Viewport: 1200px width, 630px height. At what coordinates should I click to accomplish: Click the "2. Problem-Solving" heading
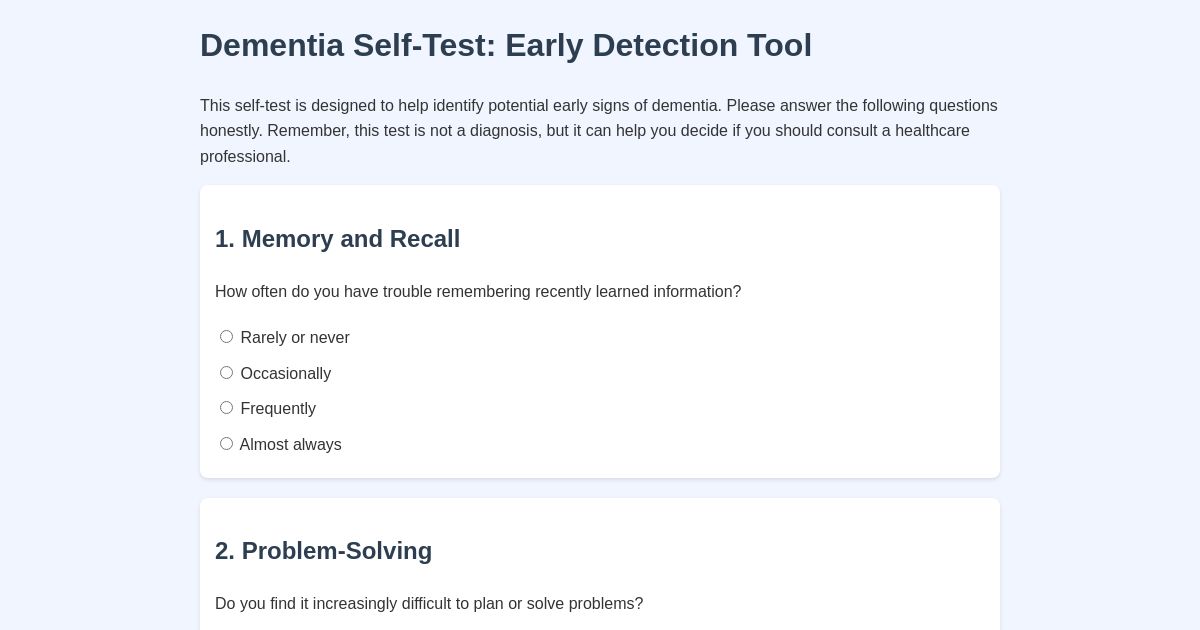[x=323, y=551]
